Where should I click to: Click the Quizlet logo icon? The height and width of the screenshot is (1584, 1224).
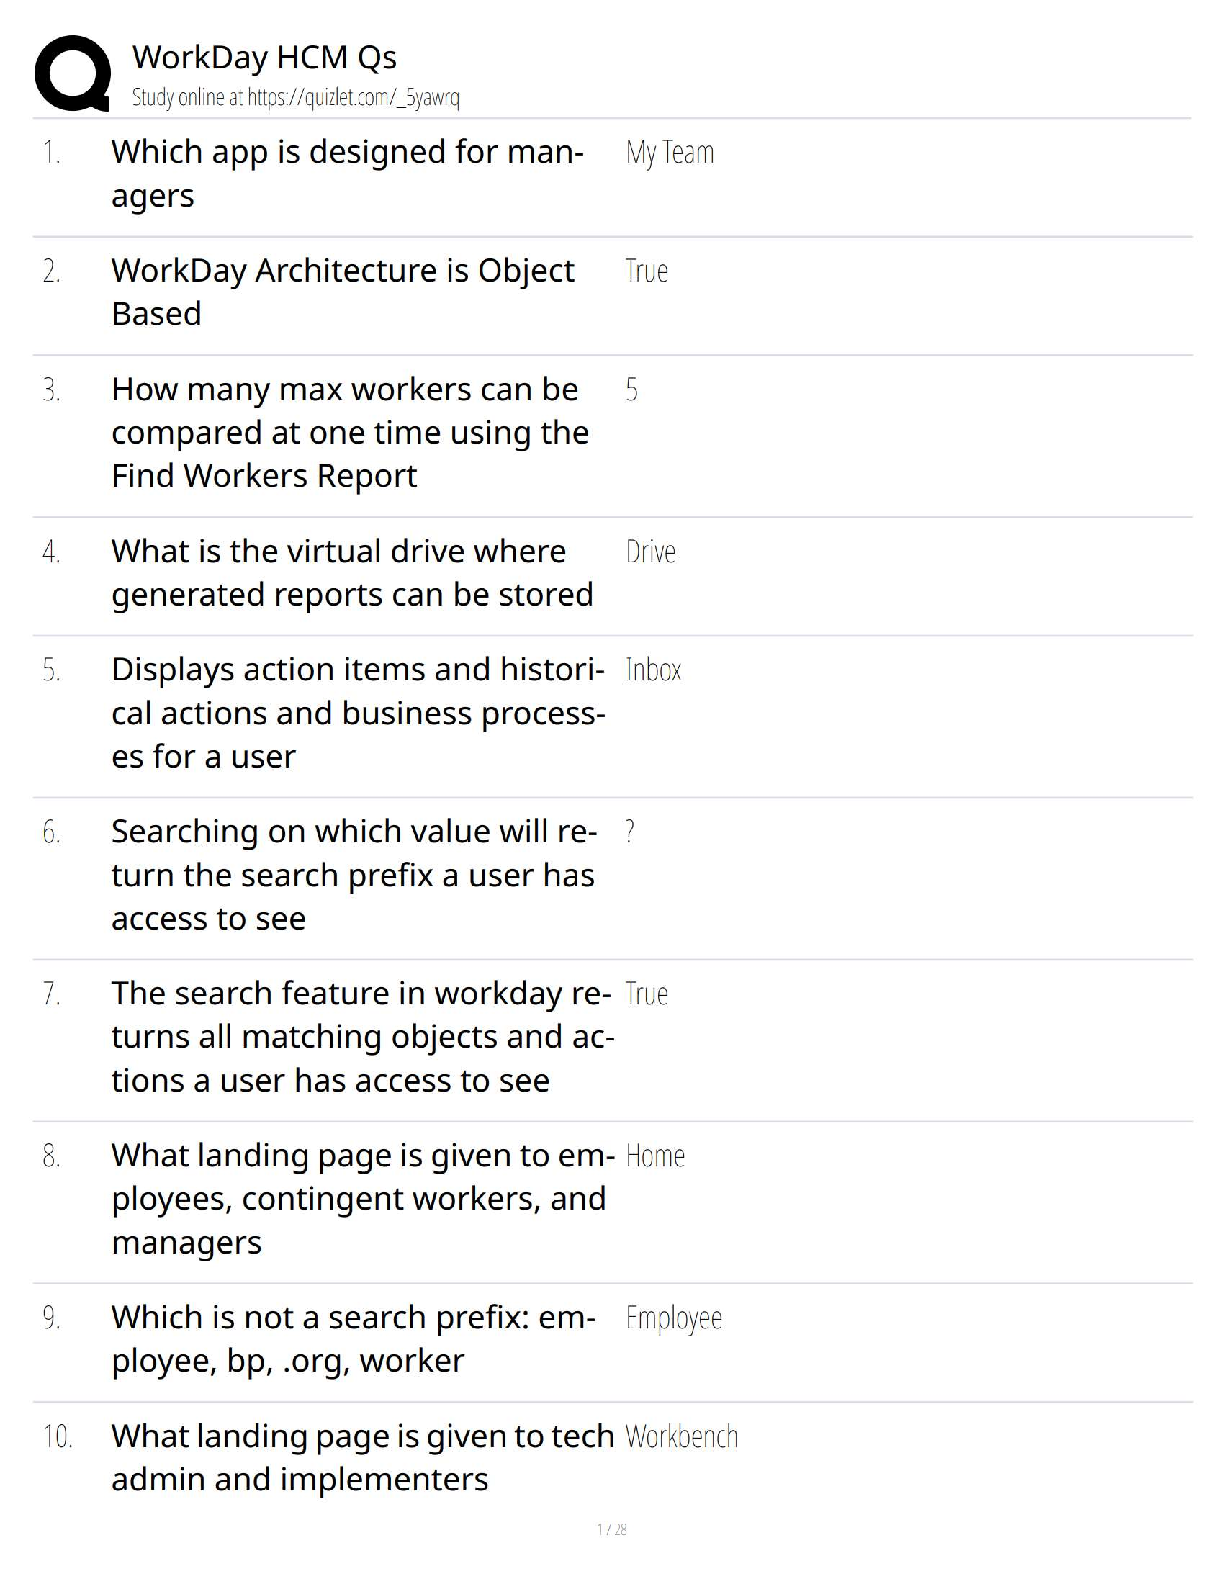72,73
